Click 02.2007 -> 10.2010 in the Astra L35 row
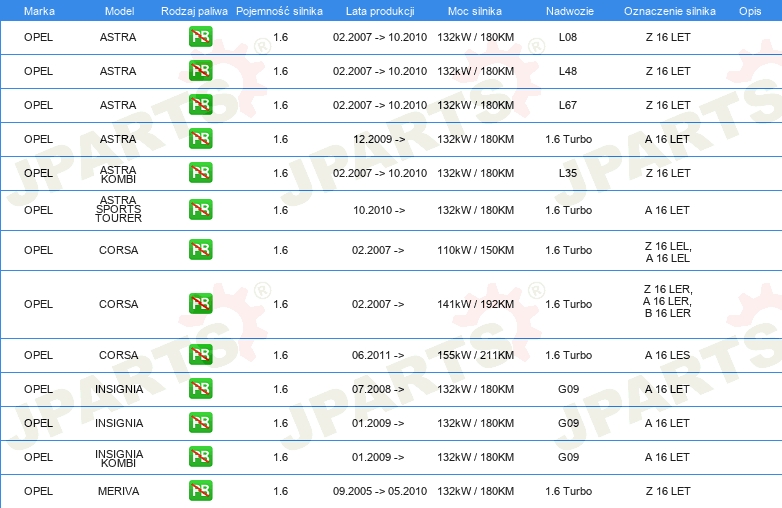Screen dimensions: 782x508 pos(380,173)
